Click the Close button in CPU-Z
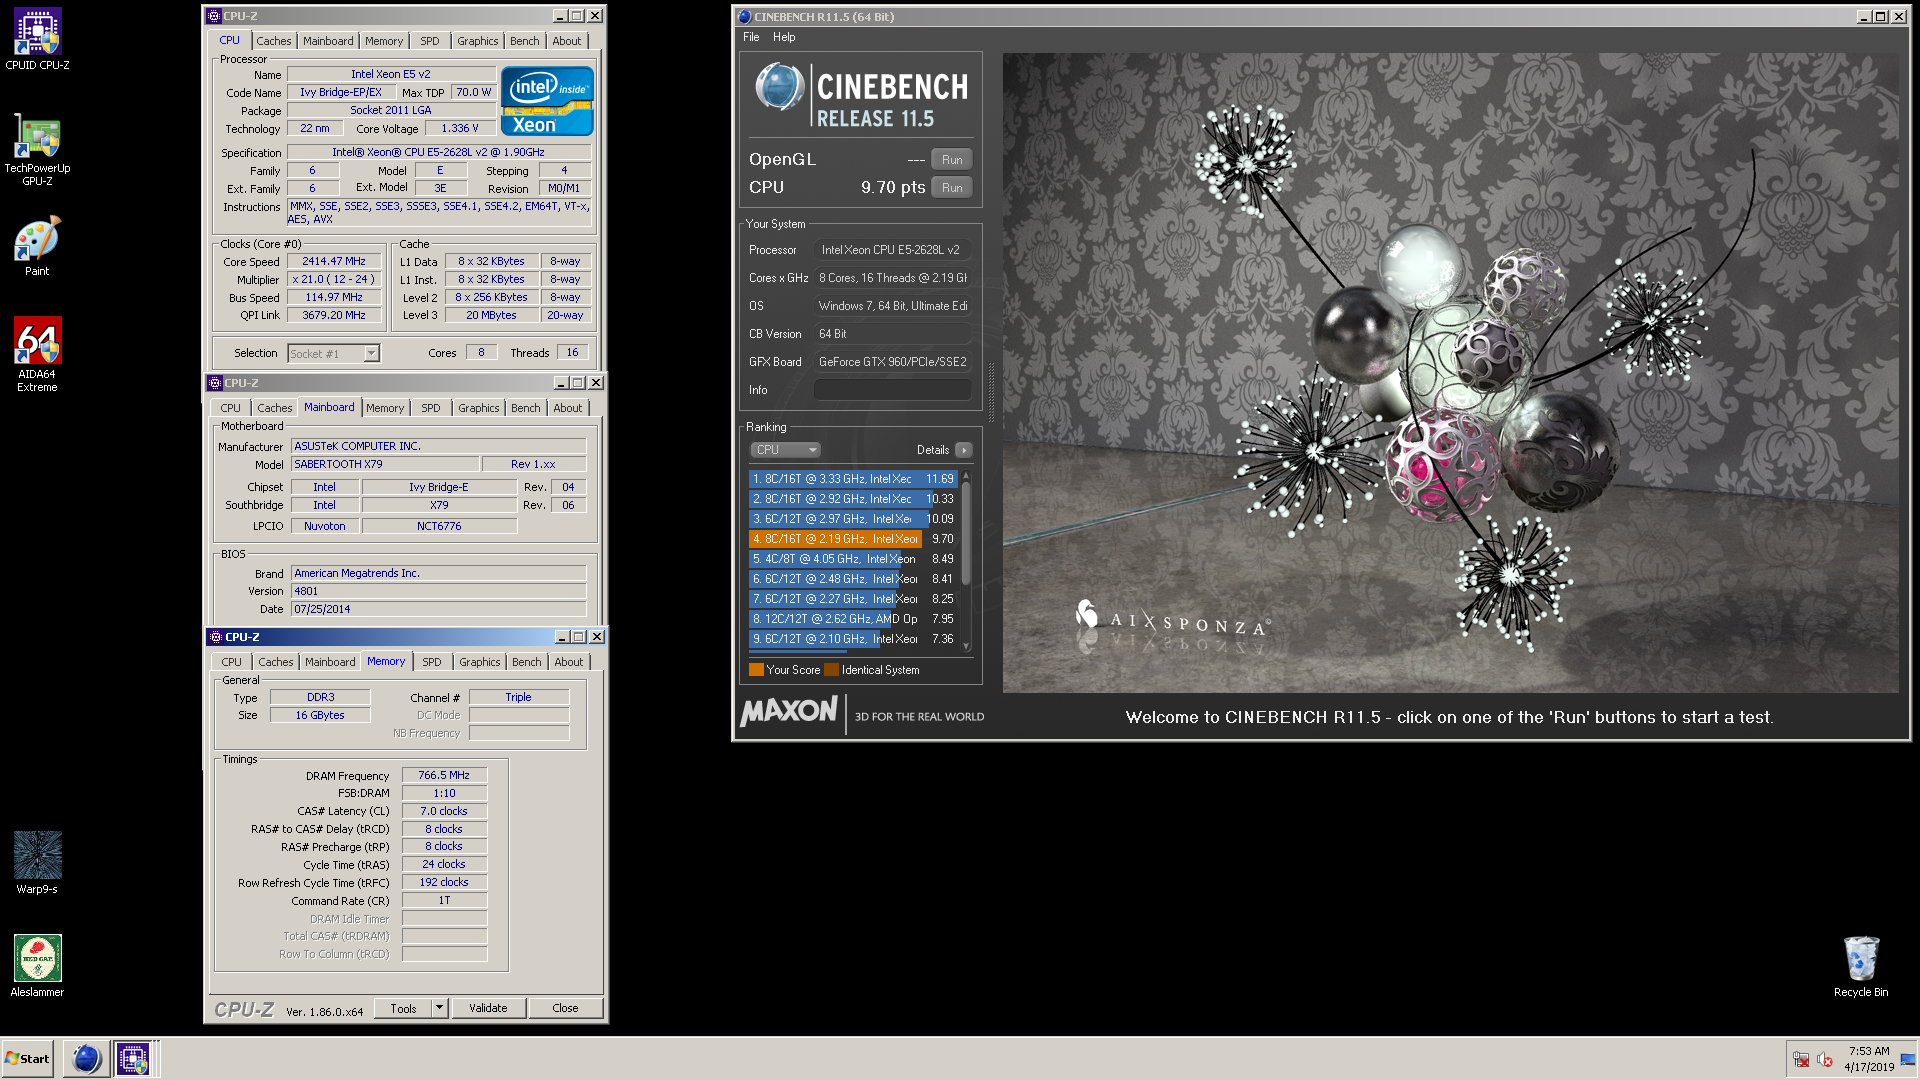This screenshot has height=1080, width=1920. tap(565, 1008)
